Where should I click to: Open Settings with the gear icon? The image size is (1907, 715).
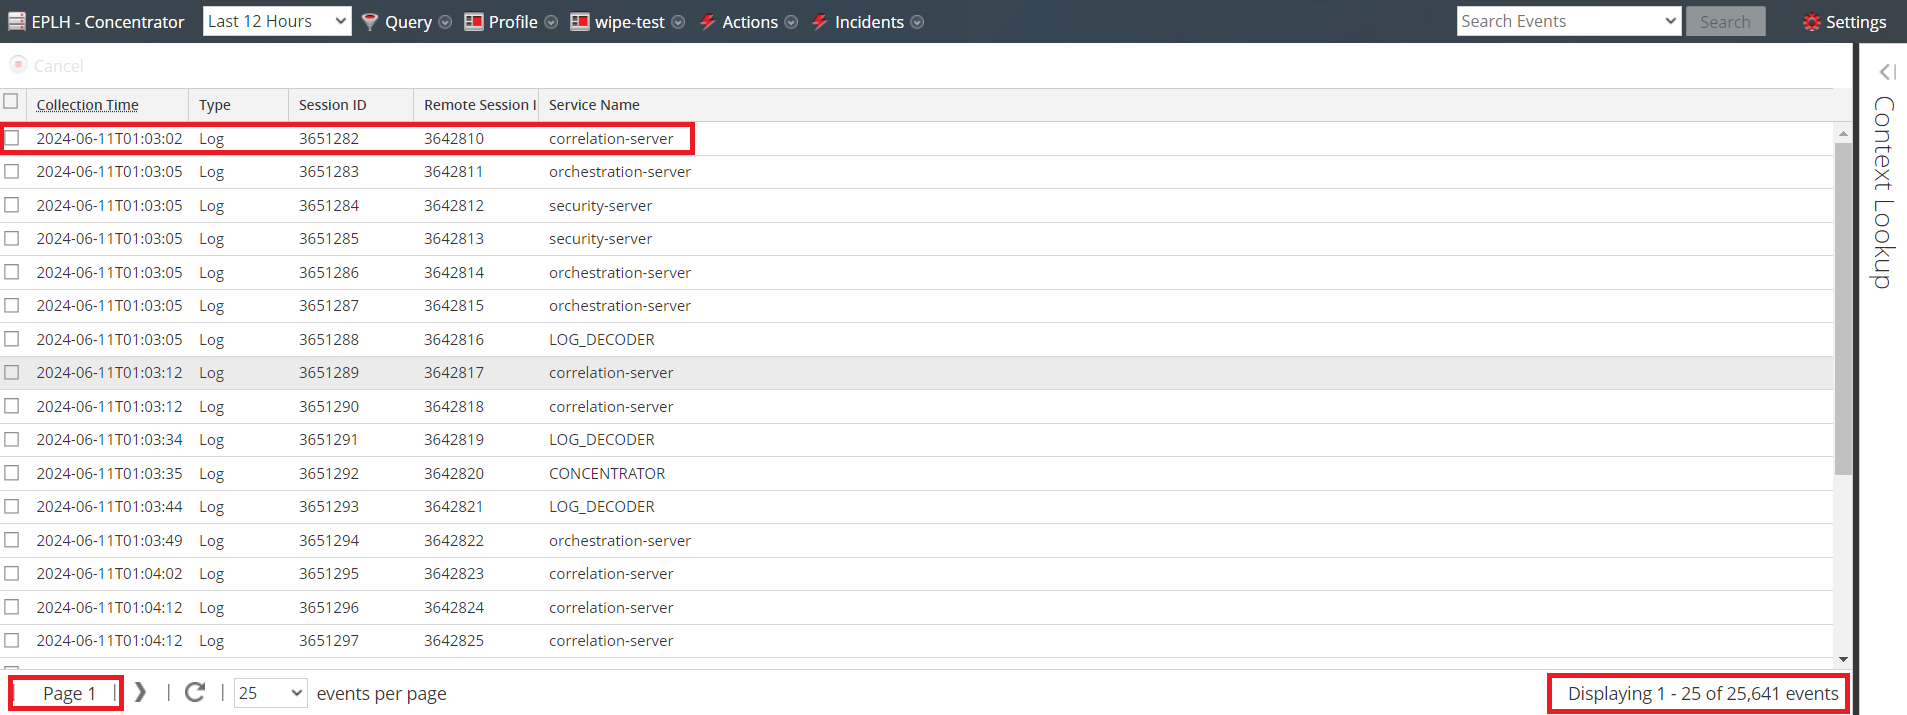click(x=1811, y=22)
